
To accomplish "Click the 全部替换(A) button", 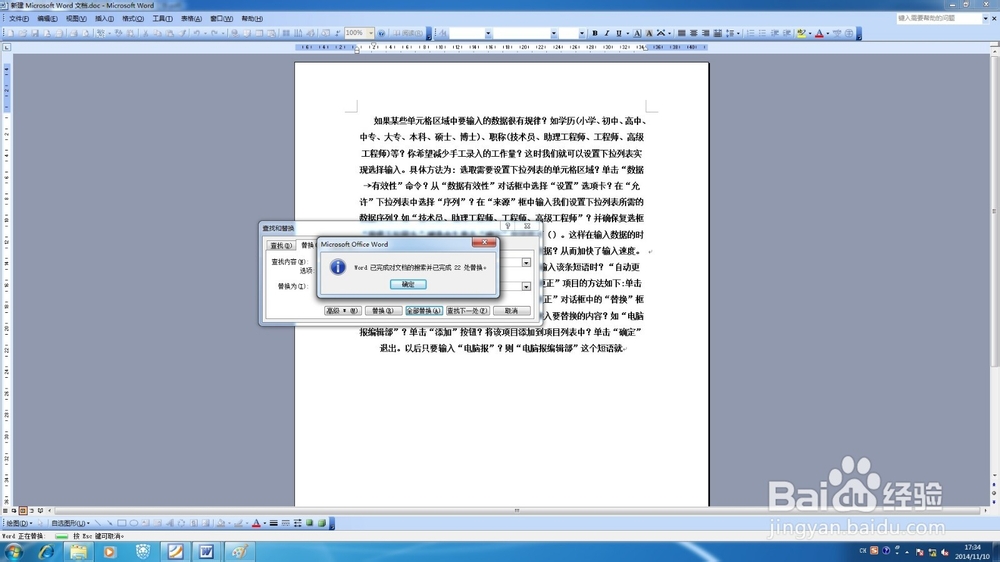I will point(423,311).
